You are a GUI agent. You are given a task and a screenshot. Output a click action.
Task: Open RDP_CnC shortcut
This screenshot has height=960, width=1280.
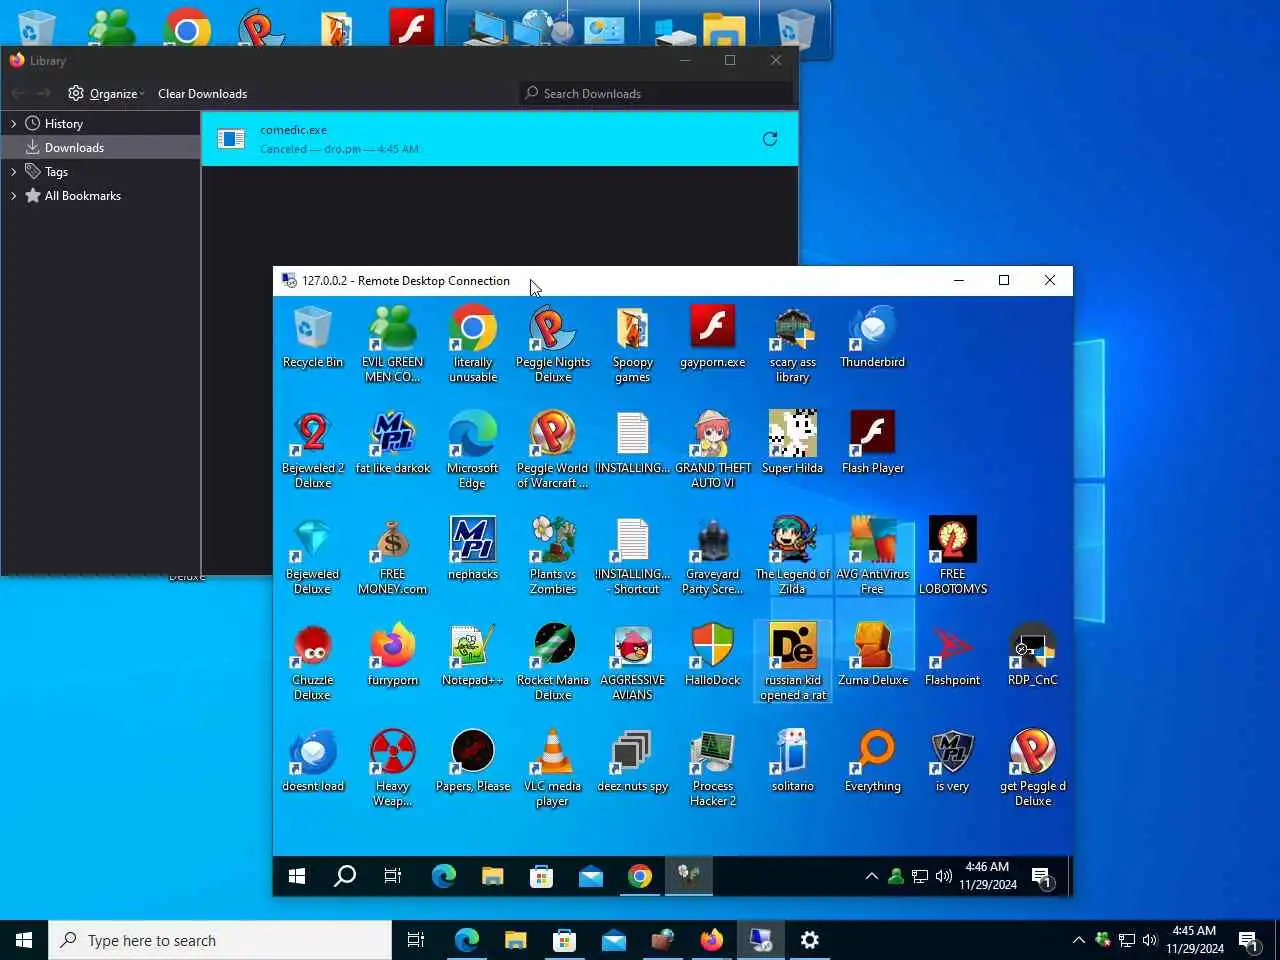click(x=1032, y=654)
